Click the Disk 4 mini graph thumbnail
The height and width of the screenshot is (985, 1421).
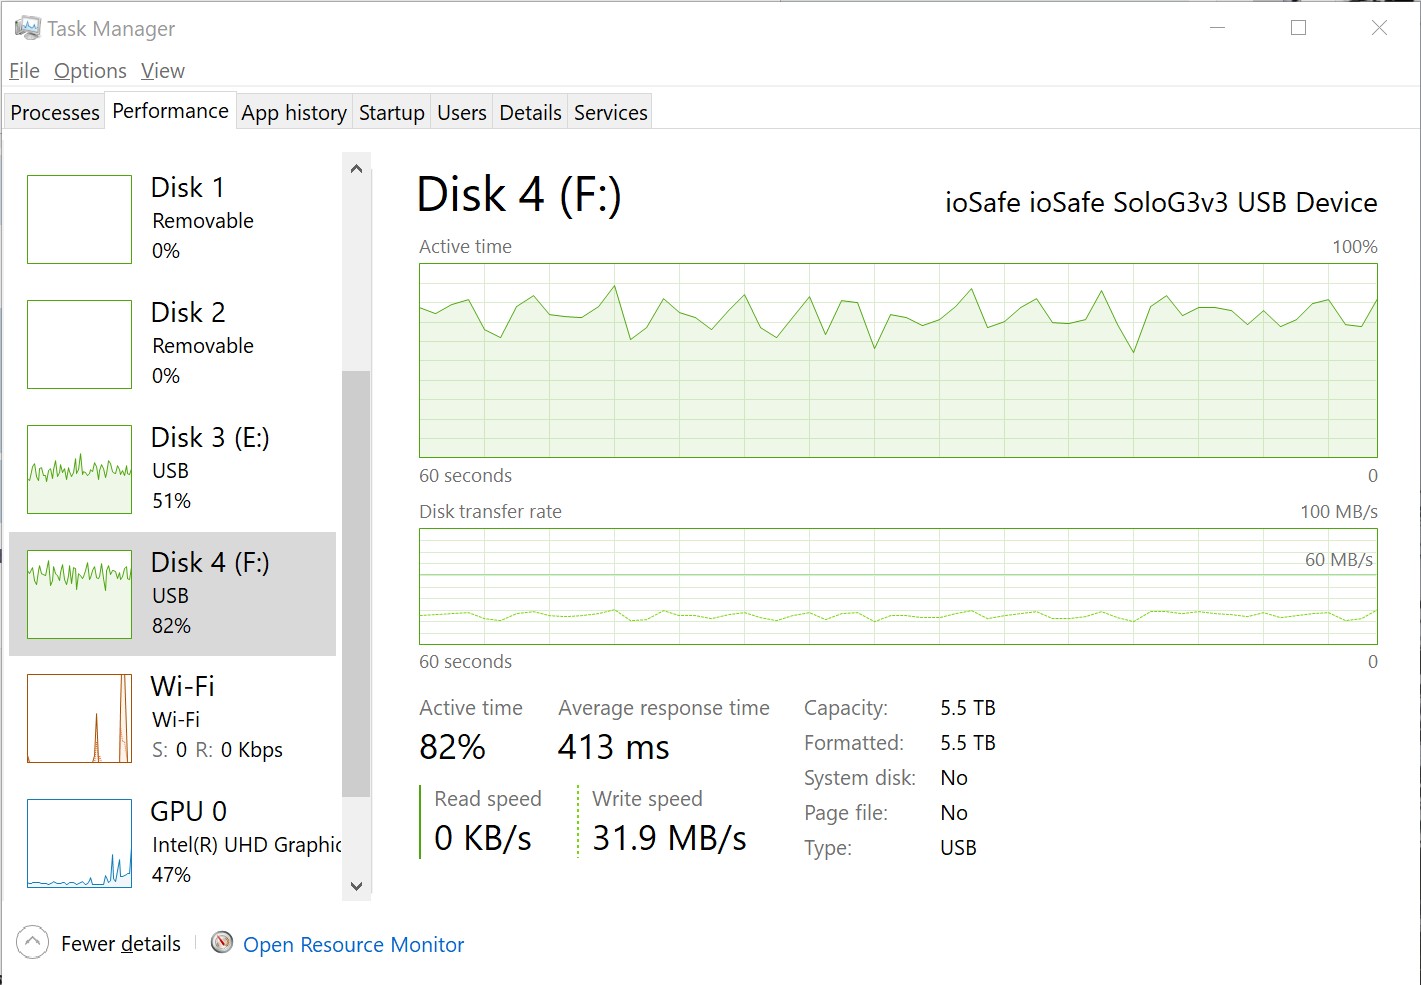click(79, 594)
